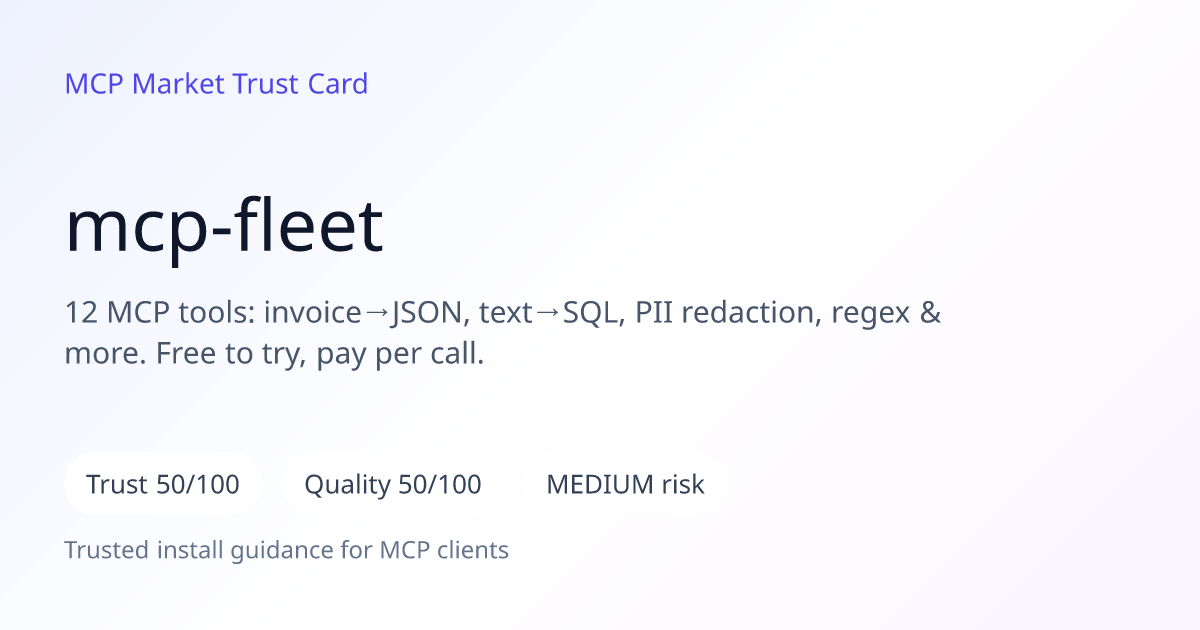Click the JSON word in description

[x=429, y=314]
